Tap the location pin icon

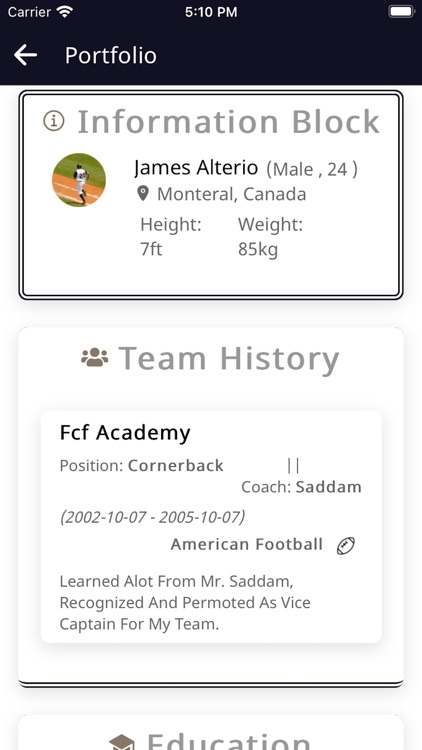(143, 194)
